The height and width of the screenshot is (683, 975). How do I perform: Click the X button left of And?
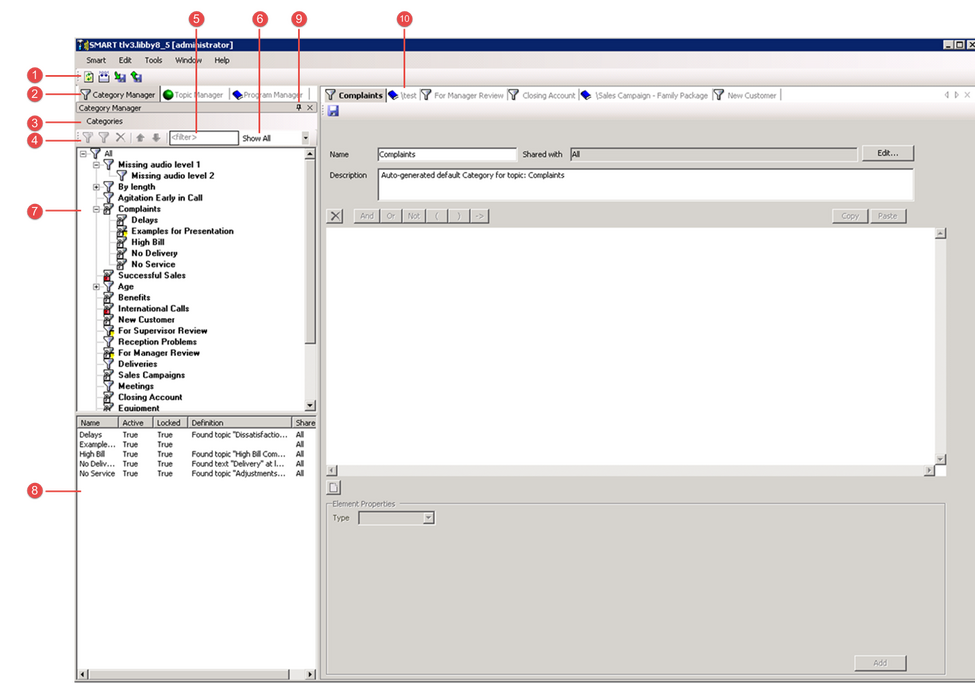pyautogui.click(x=336, y=216)
